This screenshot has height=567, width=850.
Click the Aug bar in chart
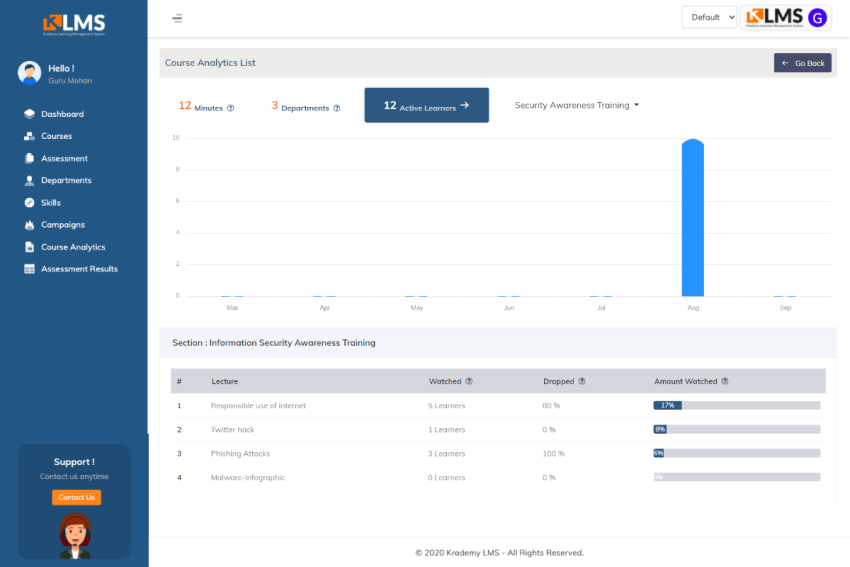pos(693,218)
